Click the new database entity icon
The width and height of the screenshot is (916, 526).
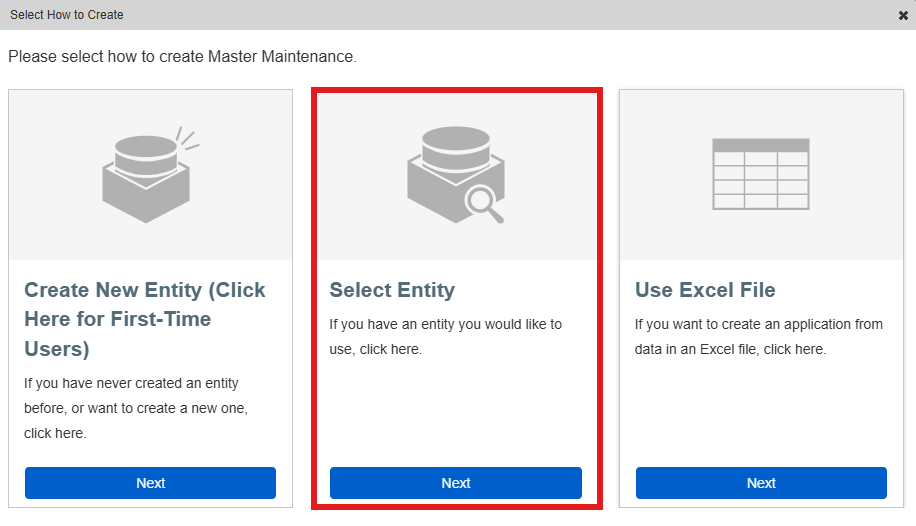(151, 174)
